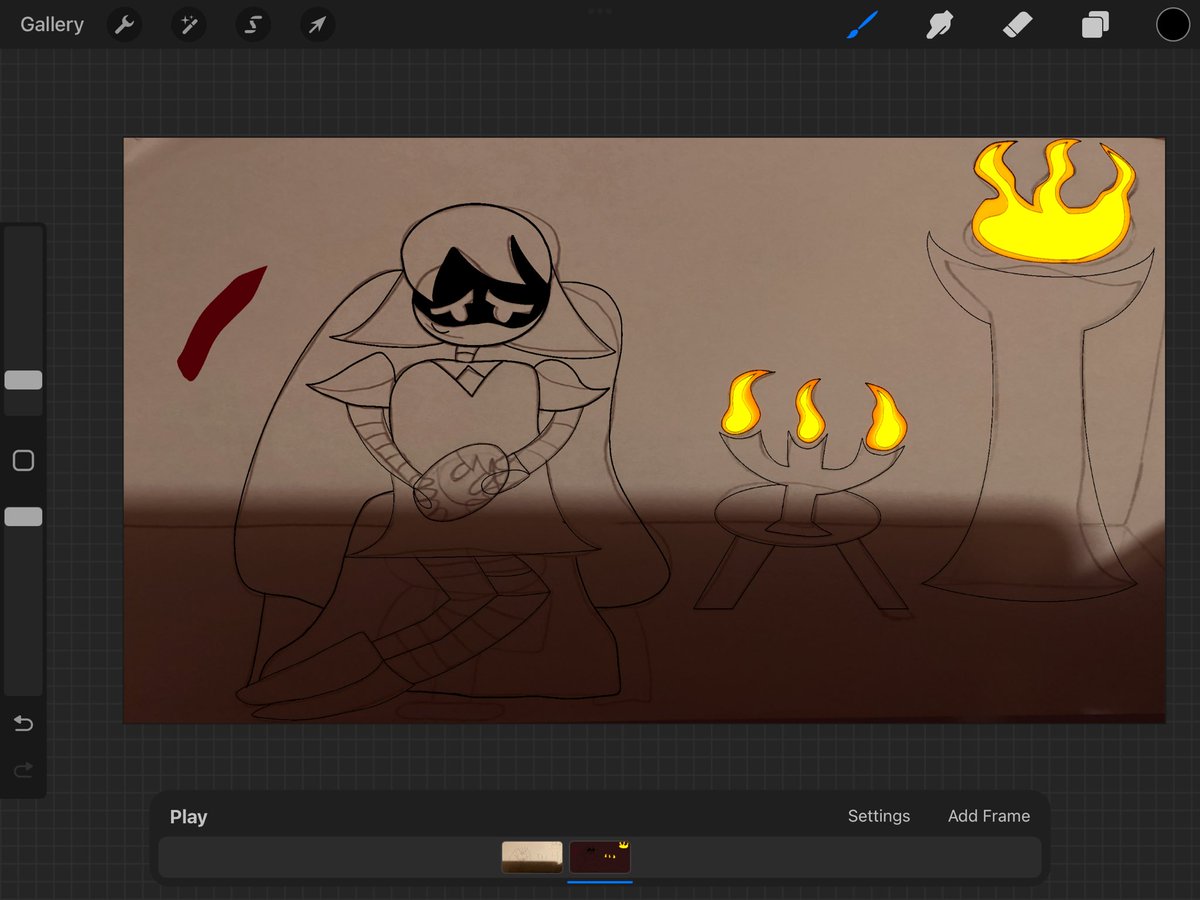Viewport: 1200px width, 900px height.
Task: Open animation Settings
Action: click(879, 816)
